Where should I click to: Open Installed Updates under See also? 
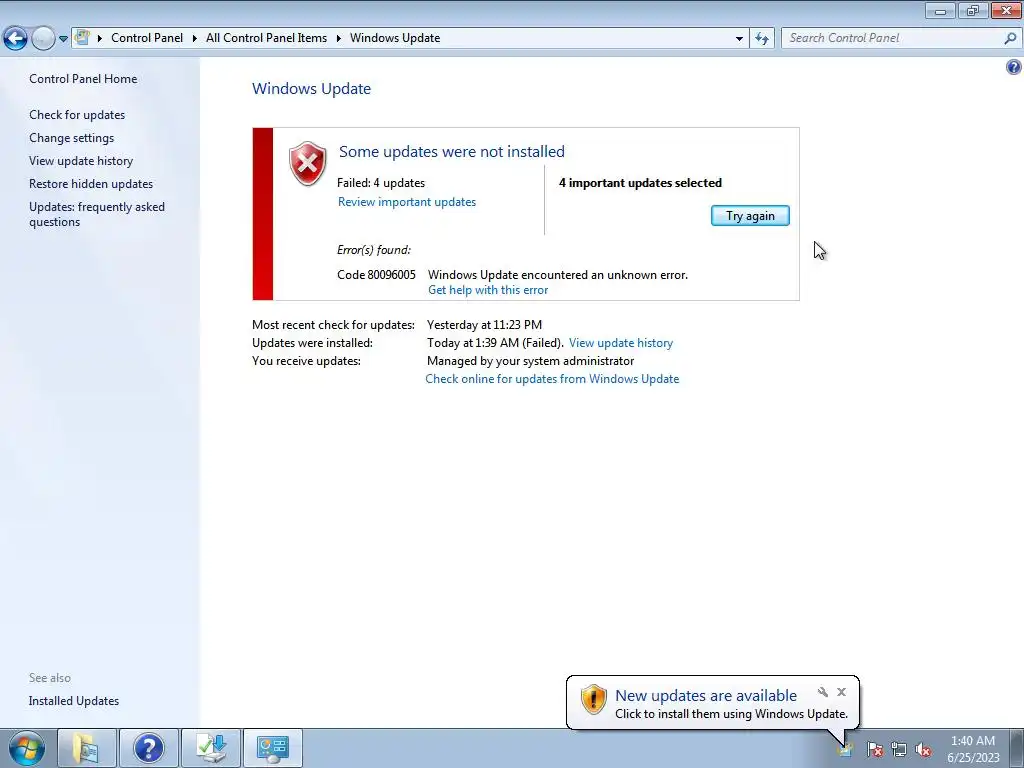(x=74, y=701)
